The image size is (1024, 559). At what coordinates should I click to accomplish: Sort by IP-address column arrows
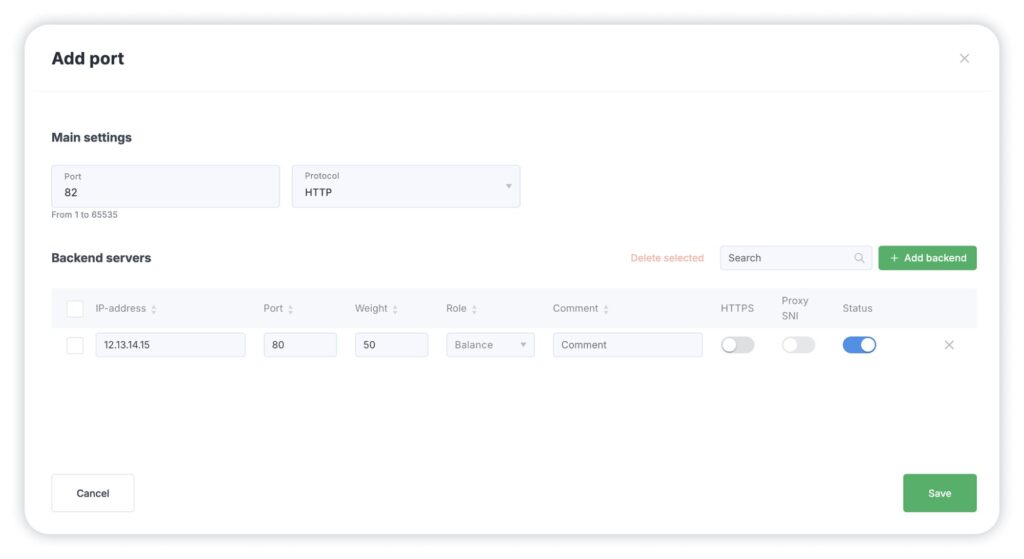pos(153,310)
